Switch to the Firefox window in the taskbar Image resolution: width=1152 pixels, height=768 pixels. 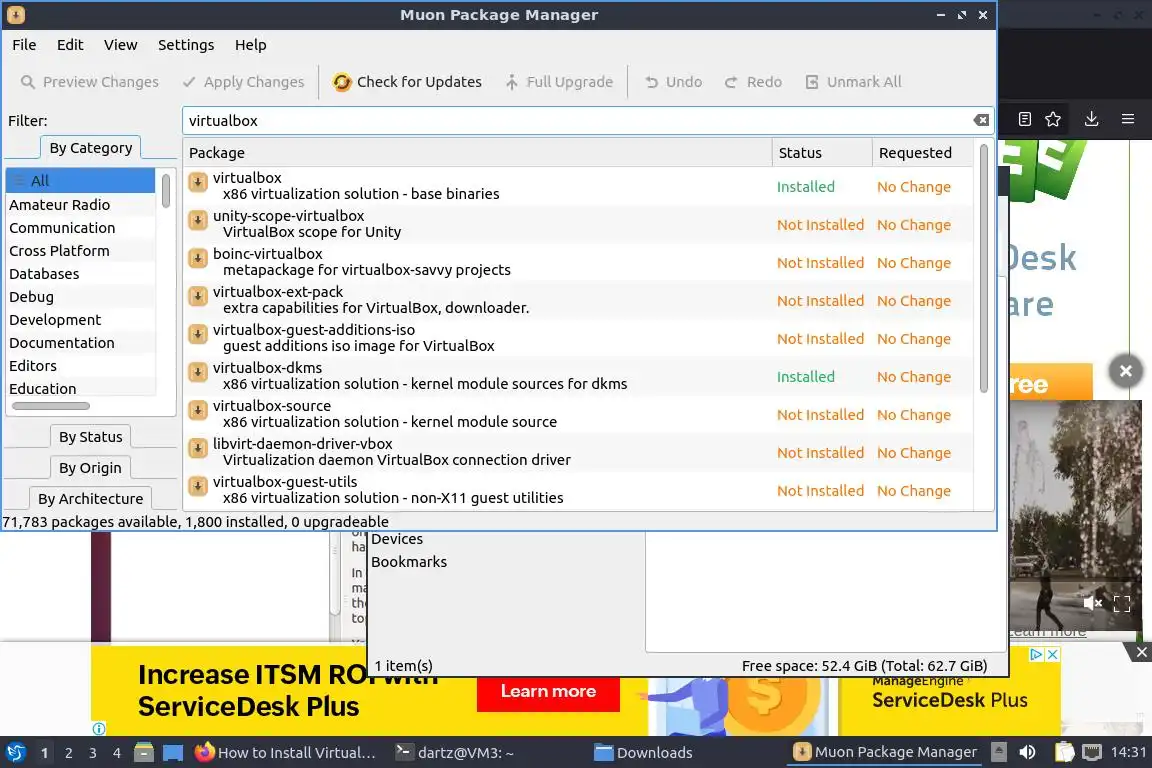[x=285, y=752]
